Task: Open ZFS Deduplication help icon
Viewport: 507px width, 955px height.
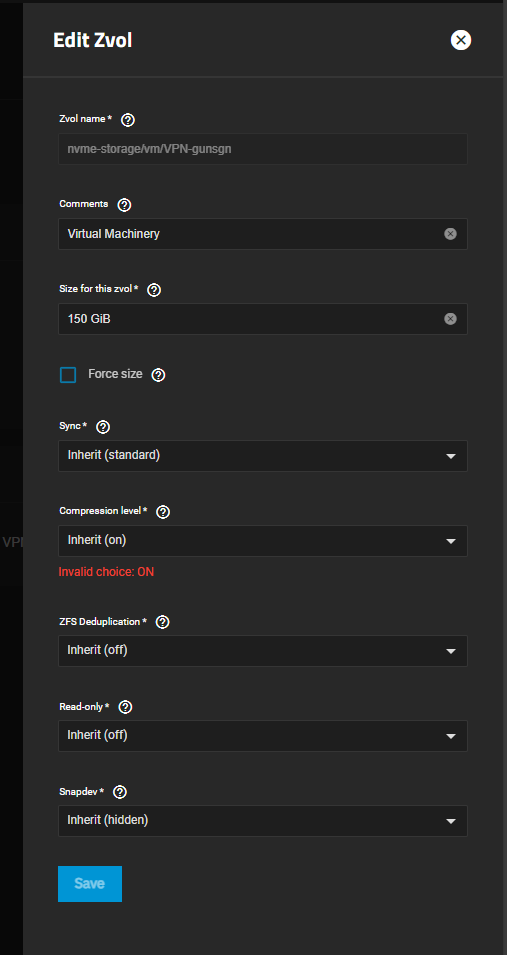Action: 163,622
